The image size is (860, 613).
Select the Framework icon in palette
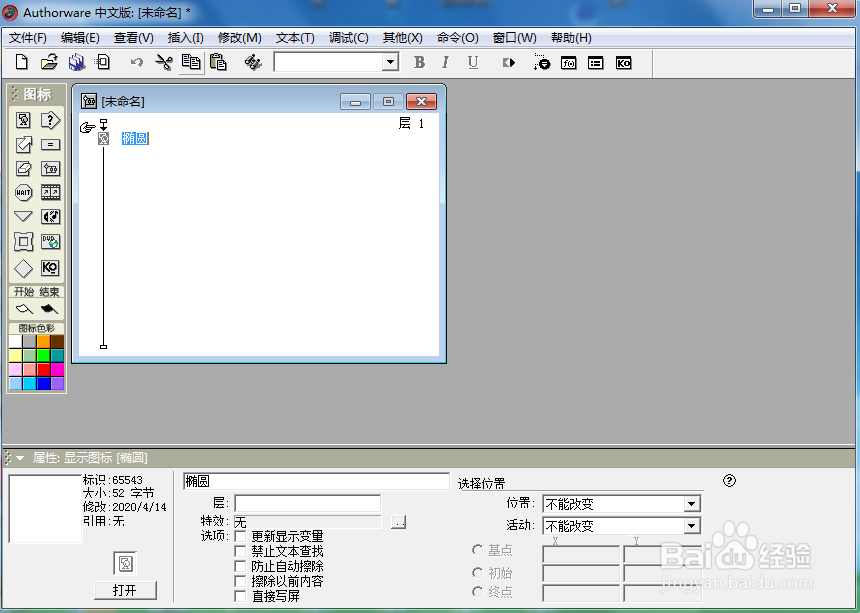(x=24, y=242)
